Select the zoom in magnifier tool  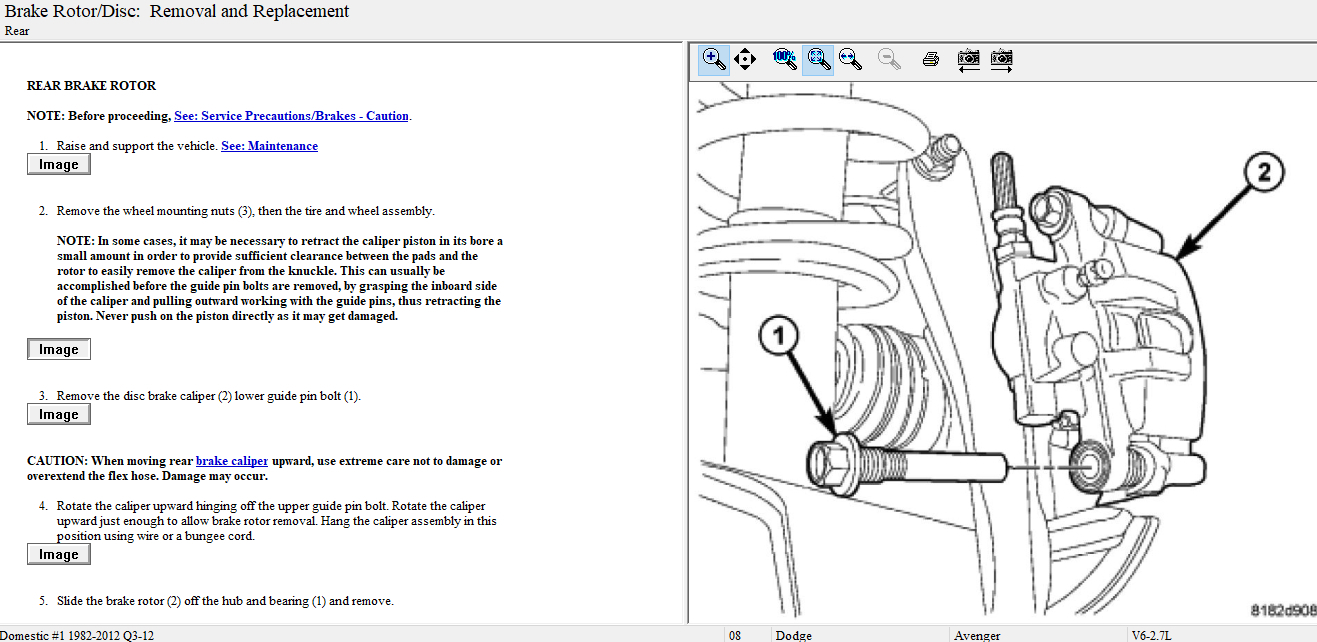[713, 59]
